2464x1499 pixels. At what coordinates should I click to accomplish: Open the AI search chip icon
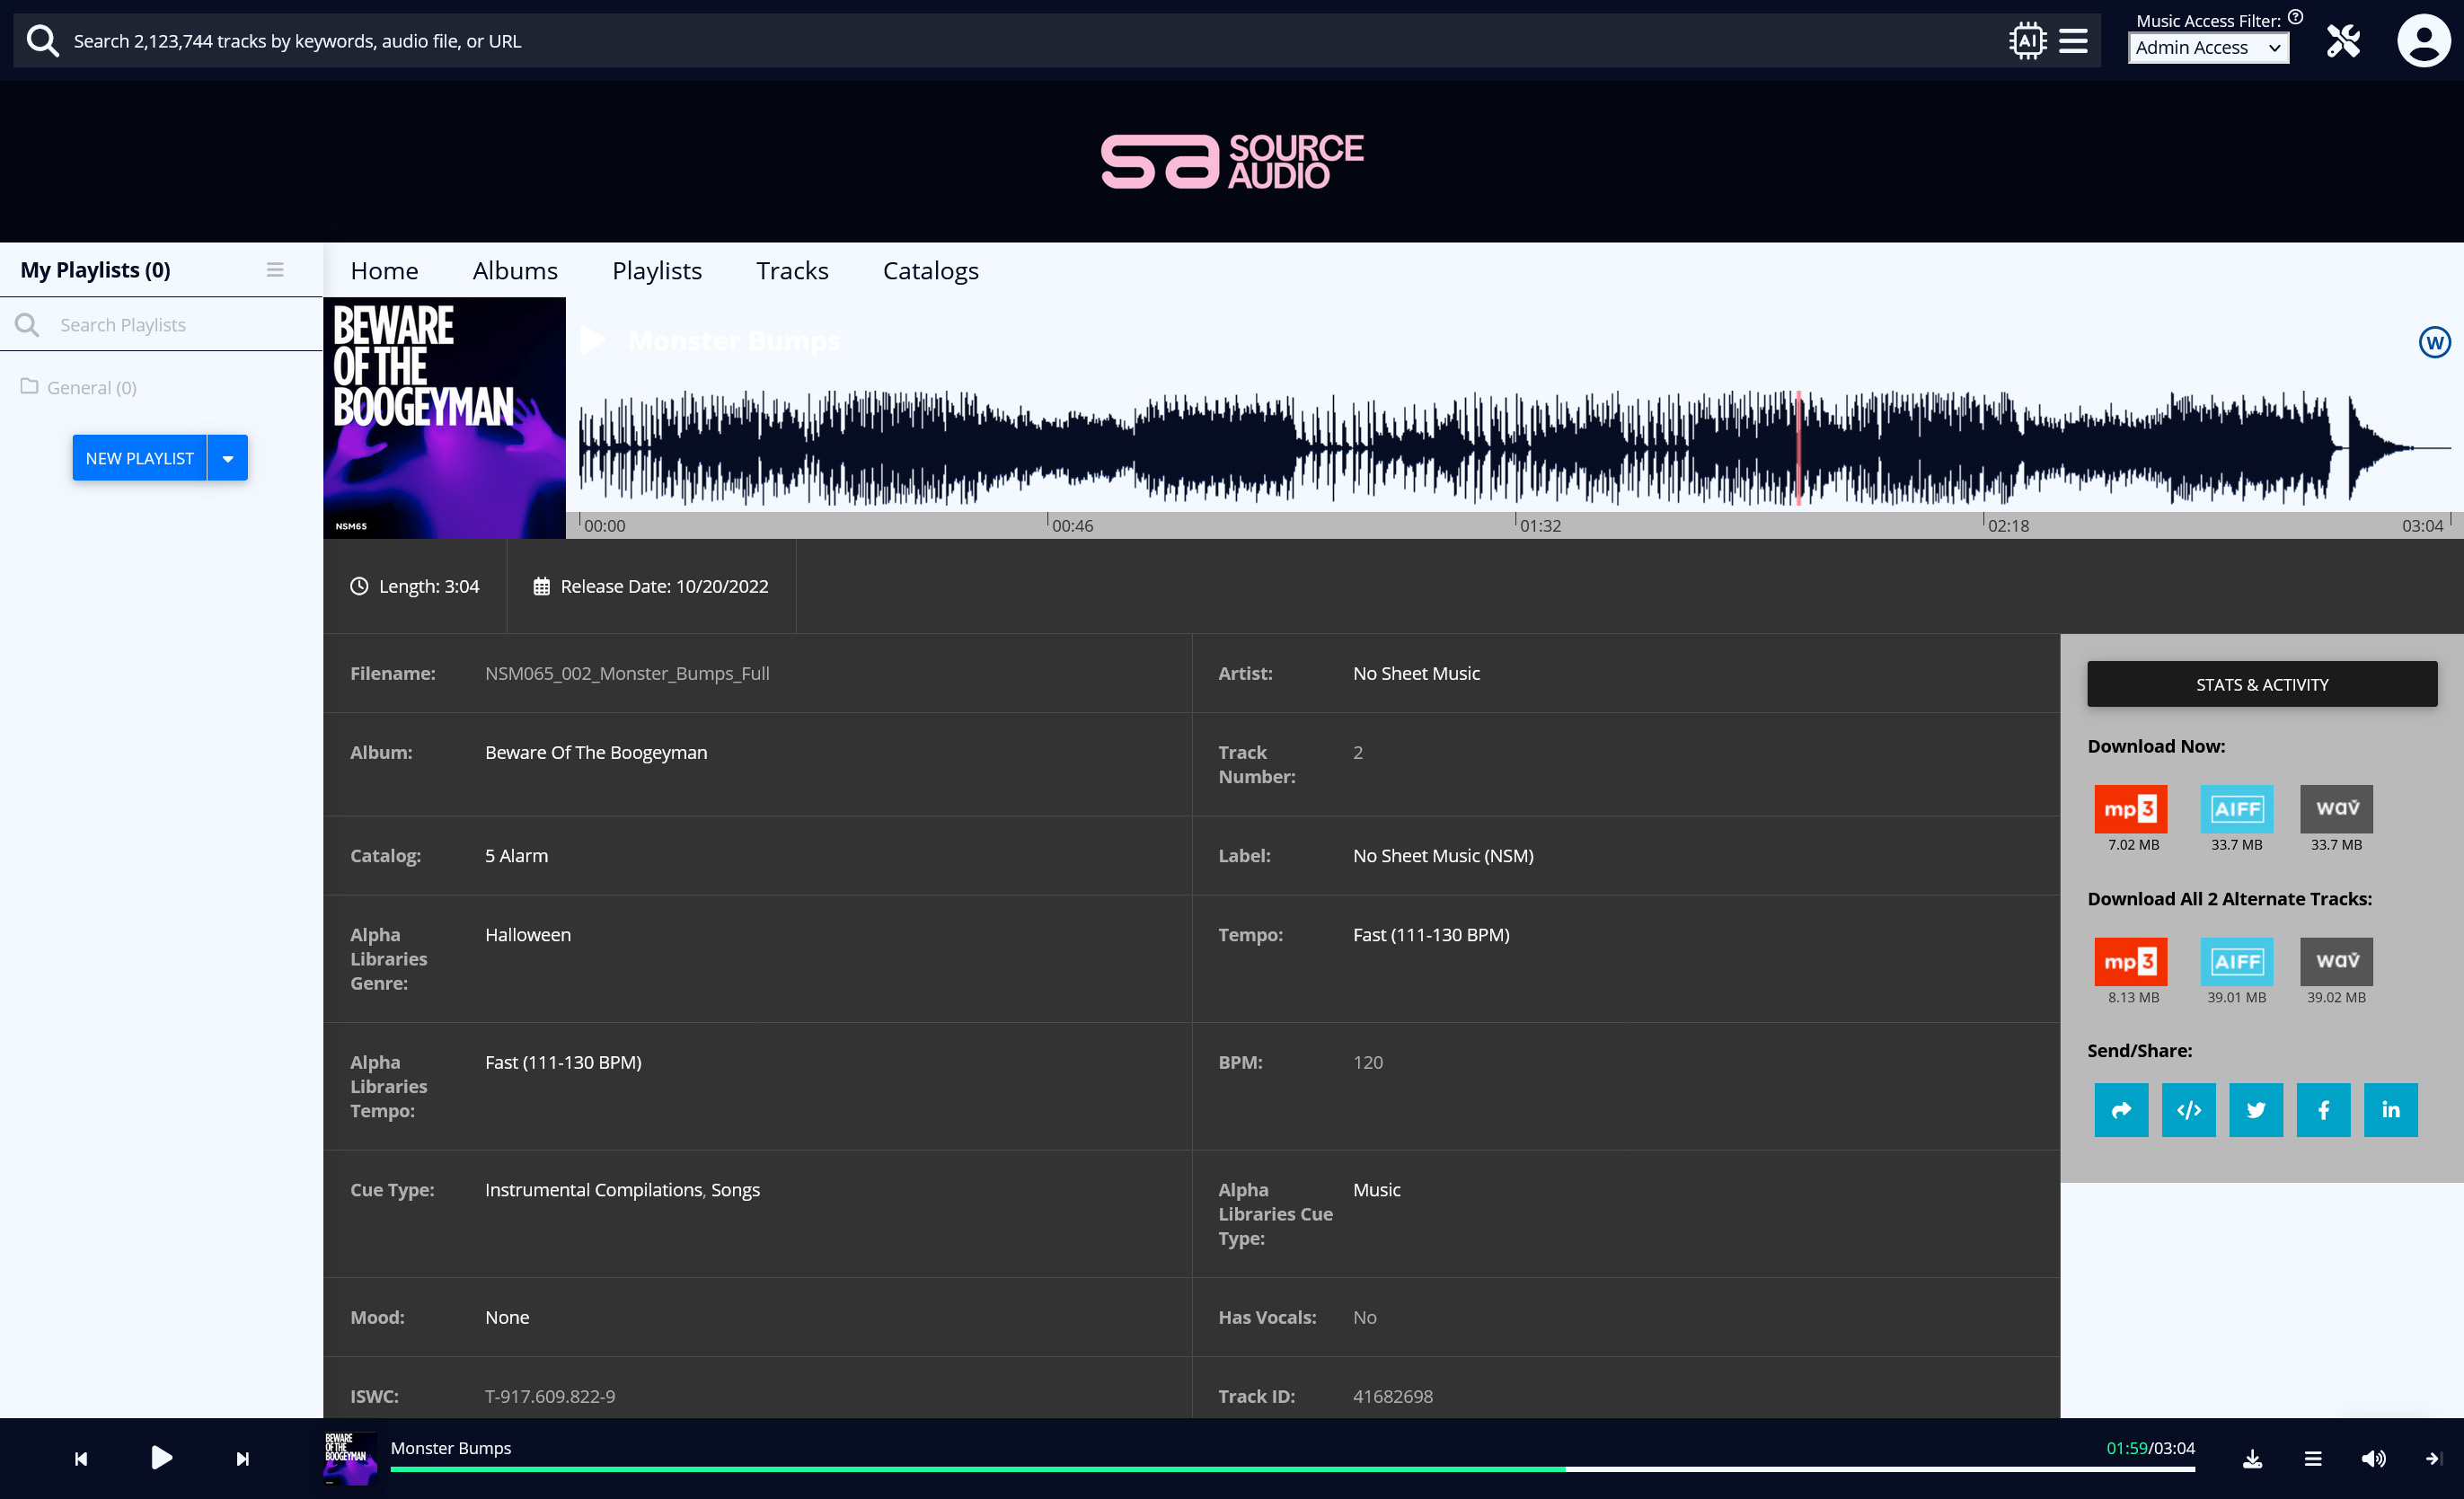tap(2027, 41)
